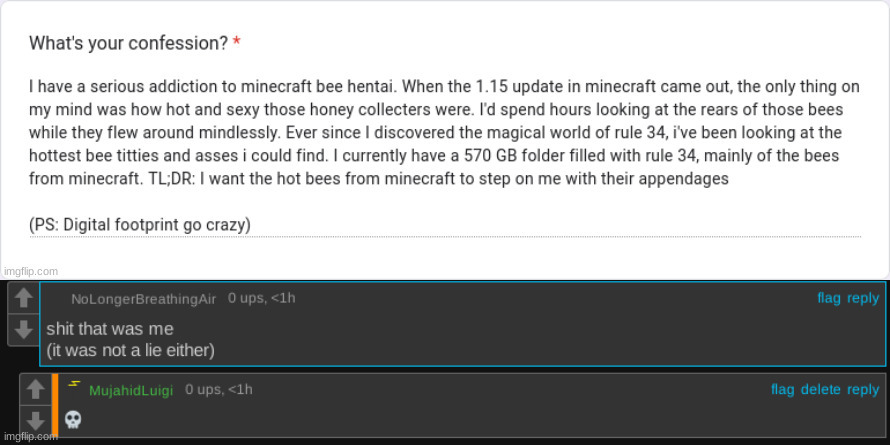This screenshot has width=890, height=445.
Task: Click the small badge icon beside MujahidLuigi
Action: point(73,384)
